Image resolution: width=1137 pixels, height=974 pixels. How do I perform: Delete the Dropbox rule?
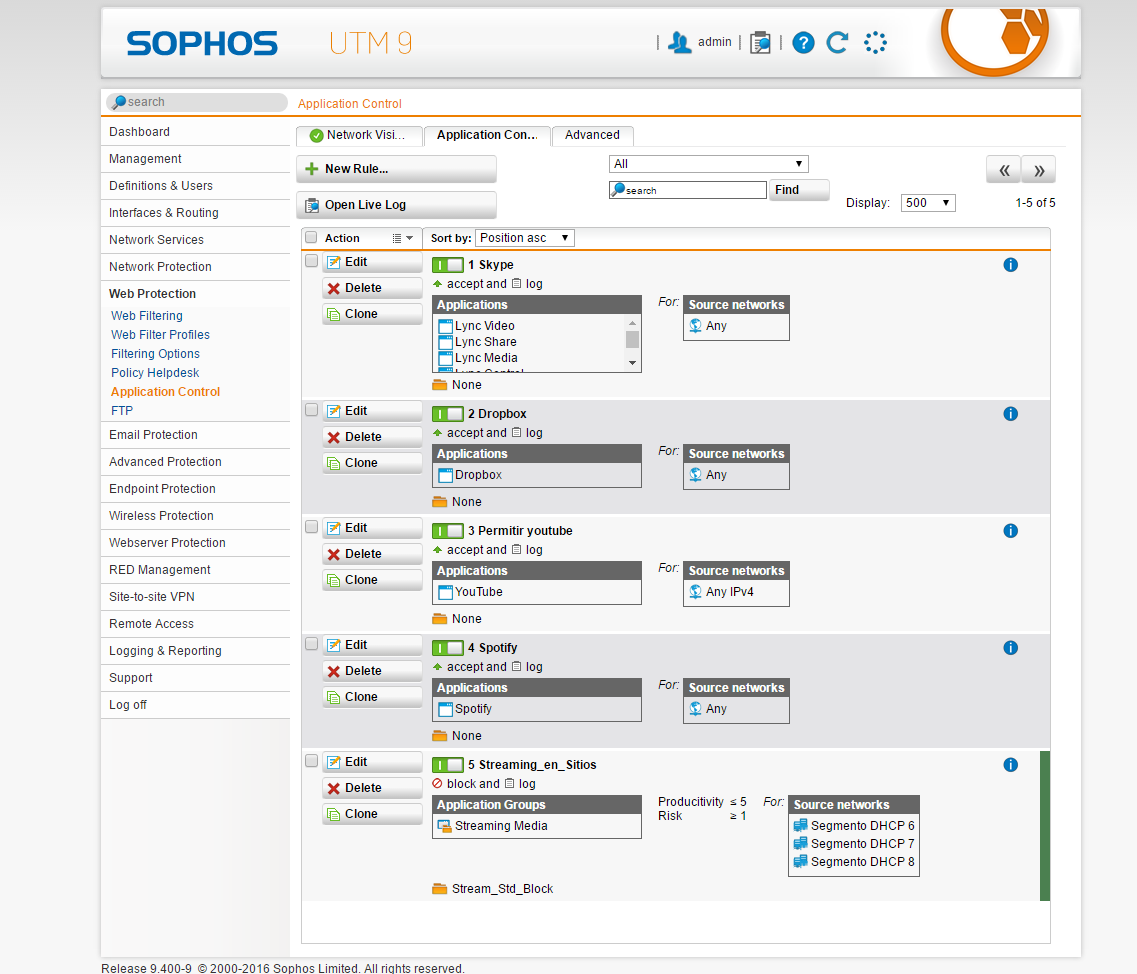372,437
